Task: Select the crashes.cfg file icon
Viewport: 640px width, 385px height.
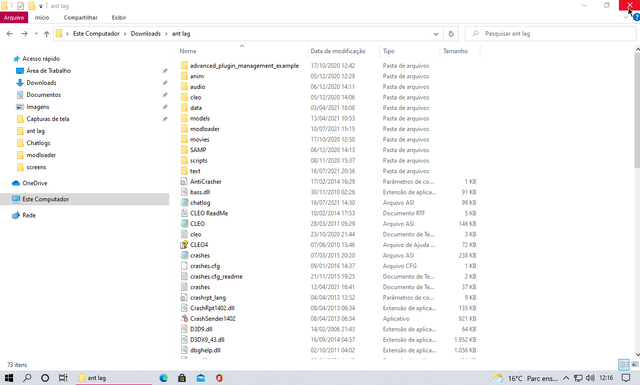Action: pos(184,266)
